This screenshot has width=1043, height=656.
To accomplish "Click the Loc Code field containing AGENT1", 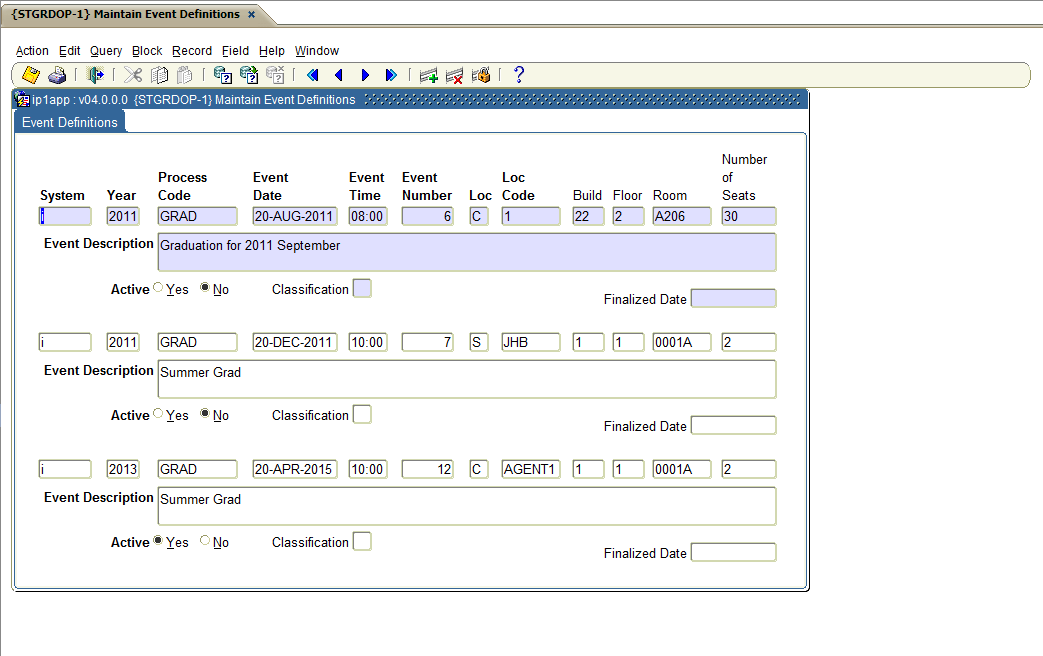I will tap(530, 469).
